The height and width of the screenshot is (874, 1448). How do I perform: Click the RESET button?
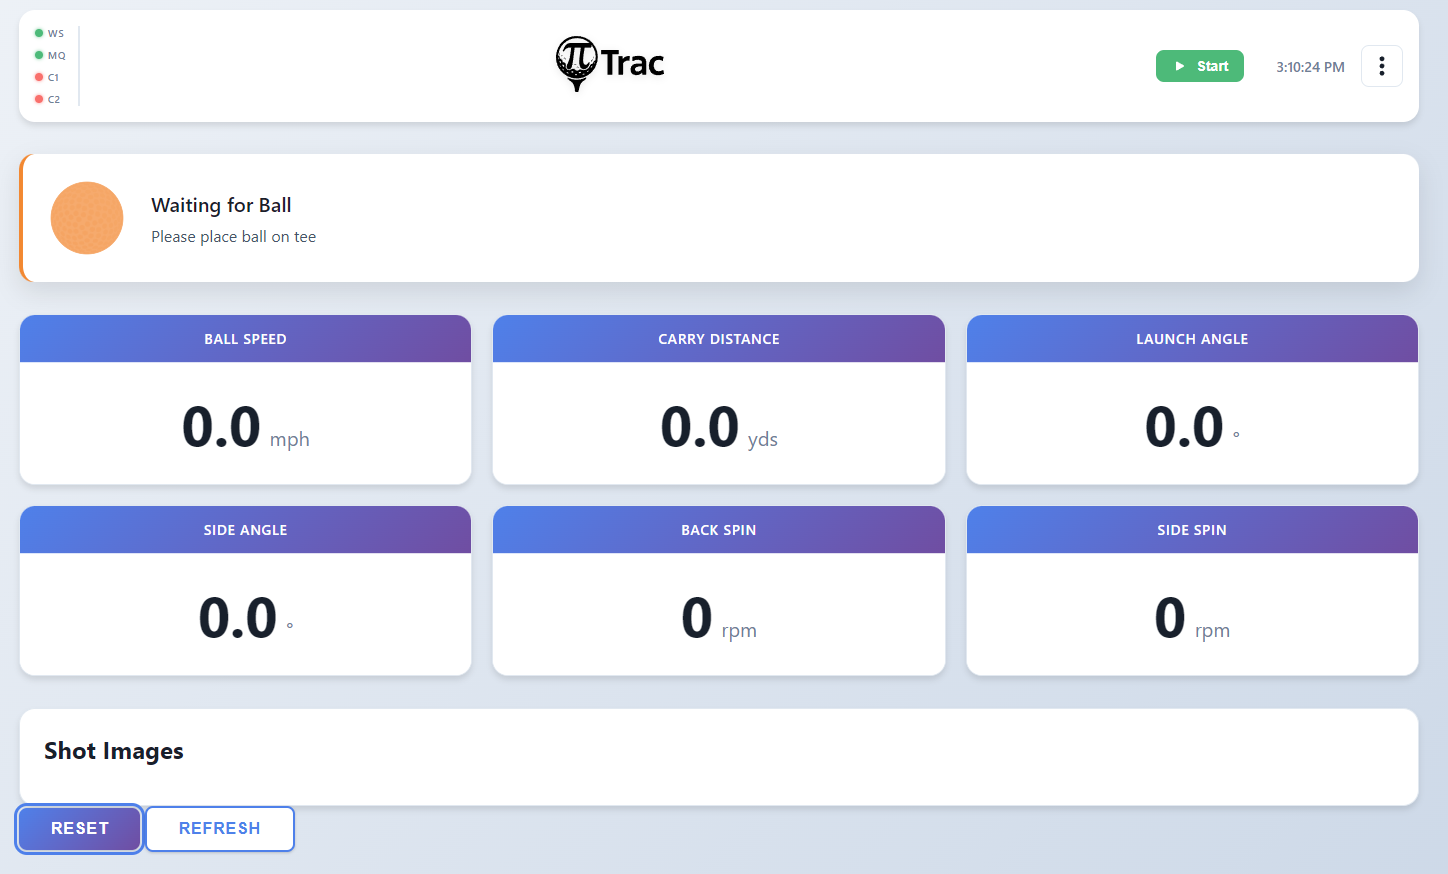click(x=80, y=828)
